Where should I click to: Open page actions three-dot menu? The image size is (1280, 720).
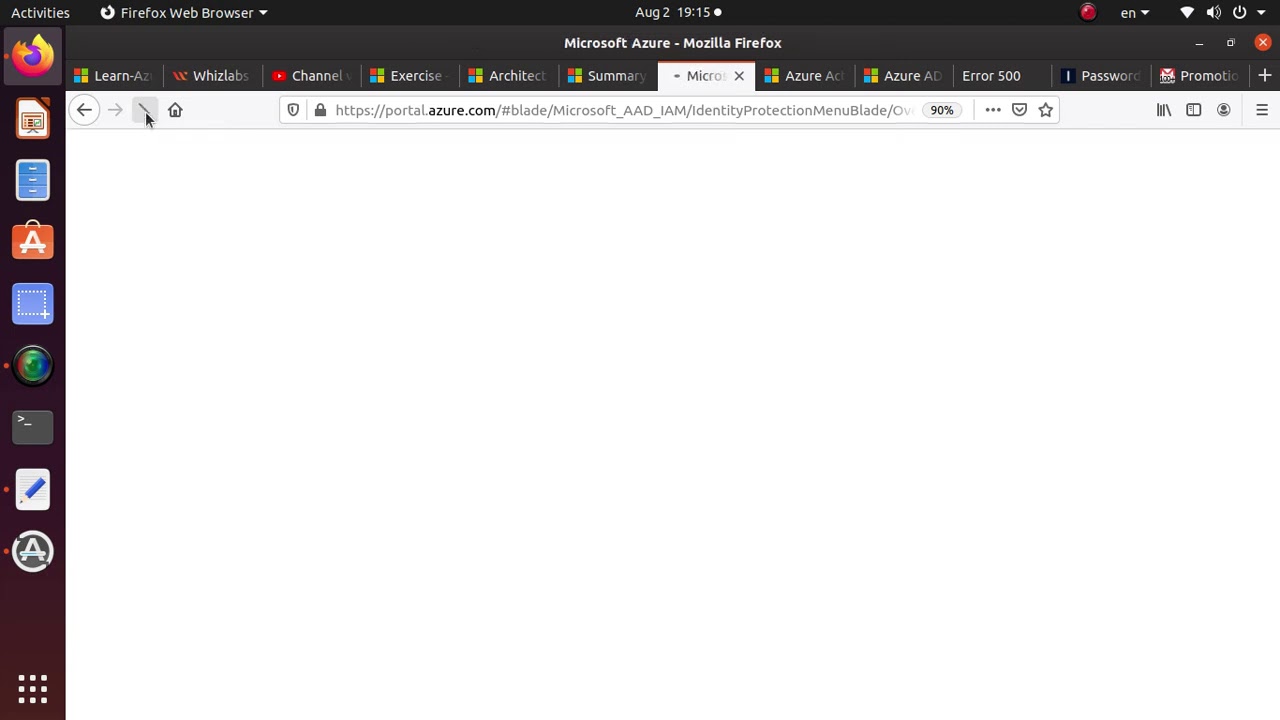click(x=993, y=110)
